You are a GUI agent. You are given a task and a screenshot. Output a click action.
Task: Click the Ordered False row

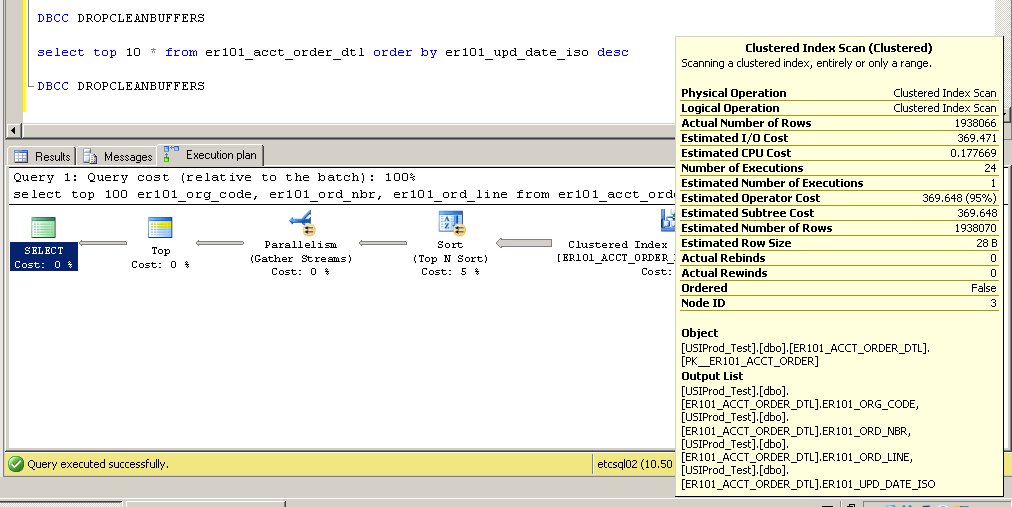point(838,288)
